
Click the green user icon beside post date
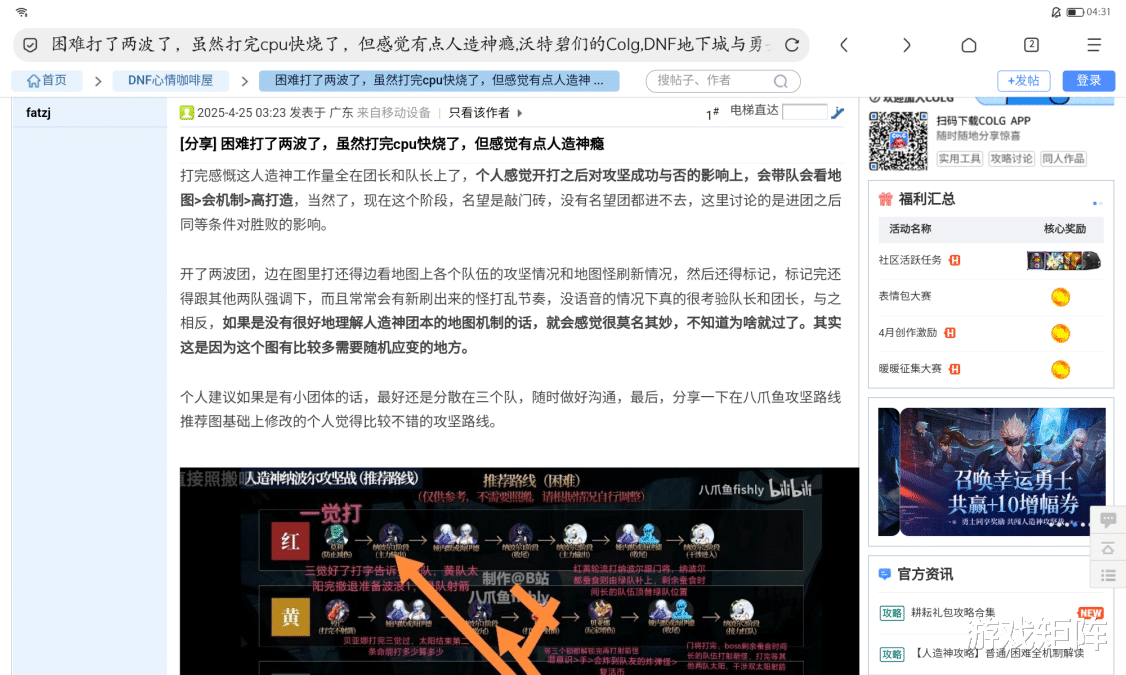click(x=187, y=113)
